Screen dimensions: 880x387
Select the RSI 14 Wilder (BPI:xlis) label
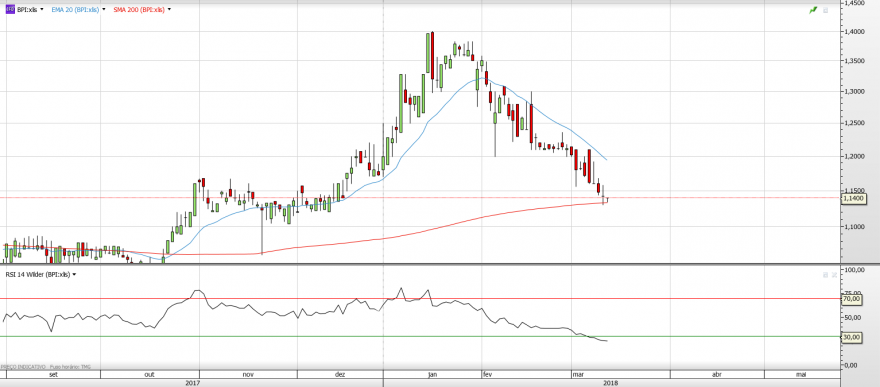coord(38,274)
